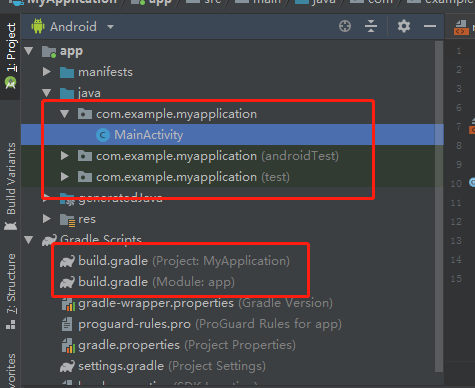Screen dimensions: 475x388
Task: Click the Android robot icon in the project header
Action: point(38,26)
